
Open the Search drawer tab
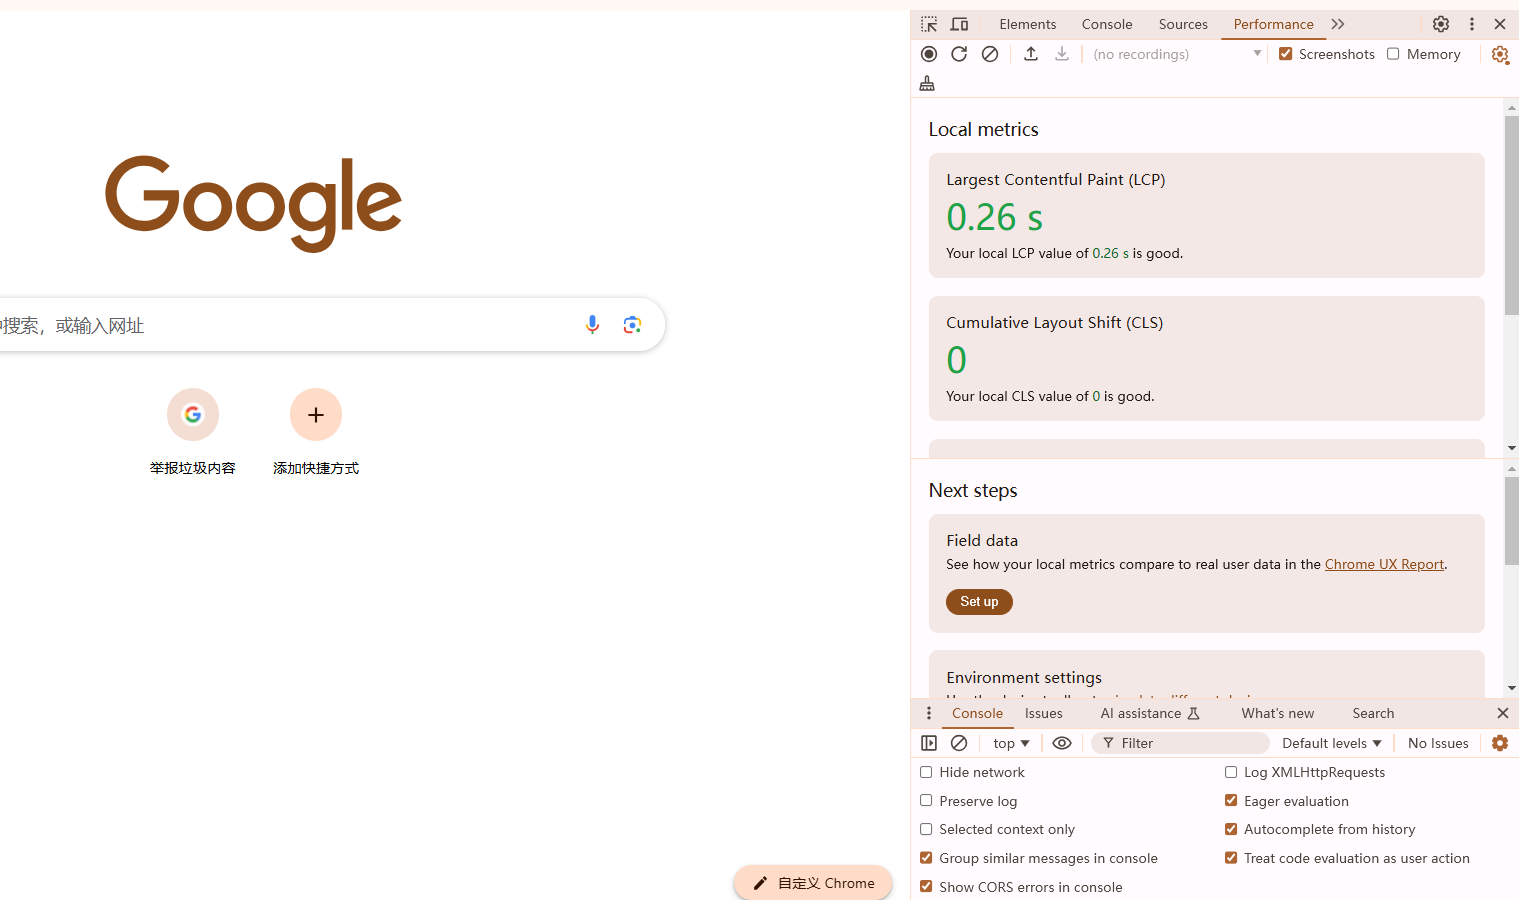1373,713
